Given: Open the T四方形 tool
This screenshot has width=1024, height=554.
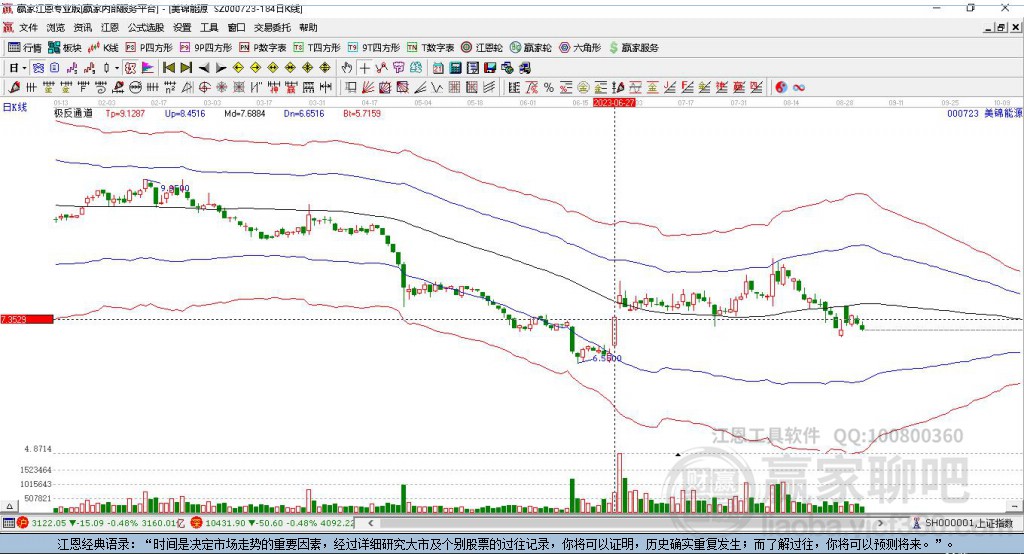Looking at the screenshot, I should [x=317, y=48].
